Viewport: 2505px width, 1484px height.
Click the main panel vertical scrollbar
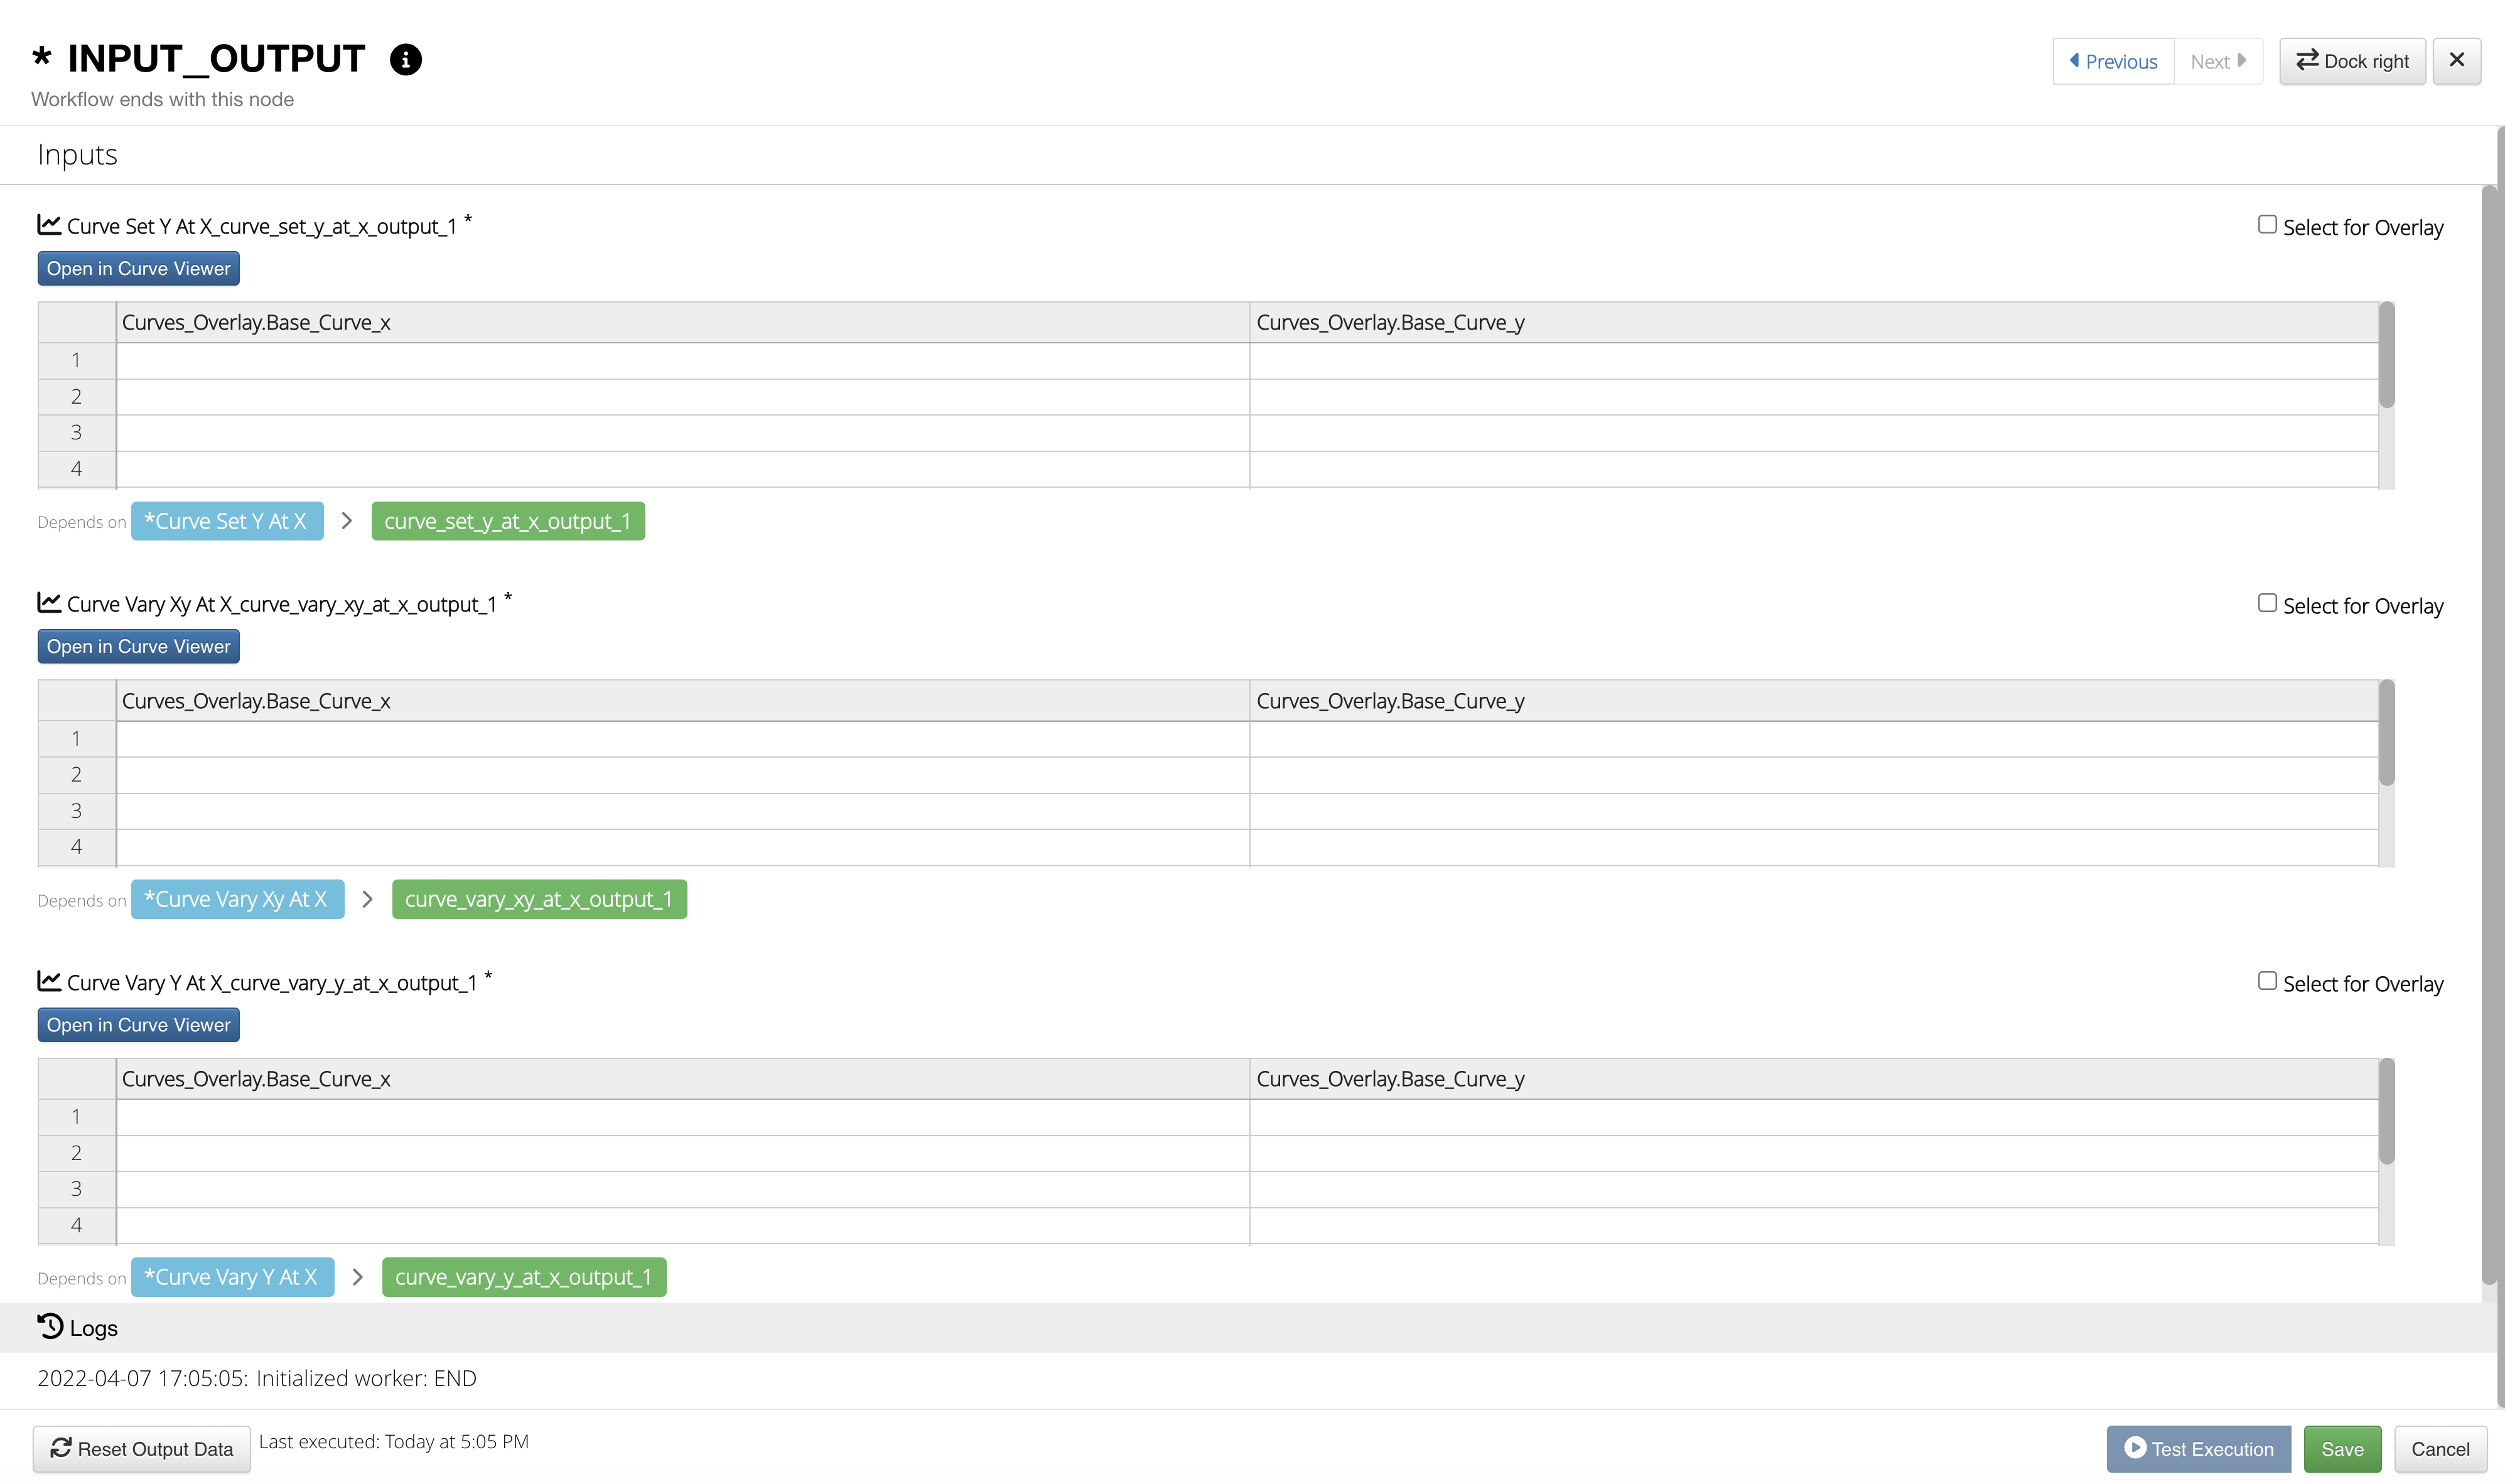click(2489, 735)
